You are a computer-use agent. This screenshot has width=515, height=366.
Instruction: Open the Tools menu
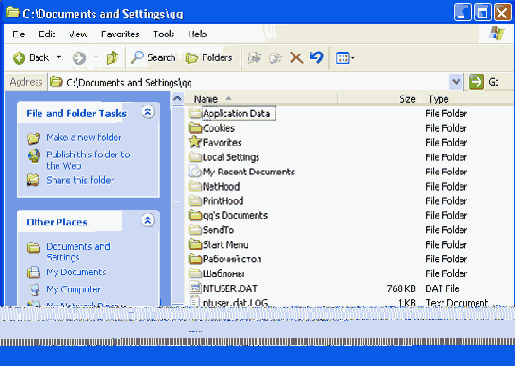point(163,34)
